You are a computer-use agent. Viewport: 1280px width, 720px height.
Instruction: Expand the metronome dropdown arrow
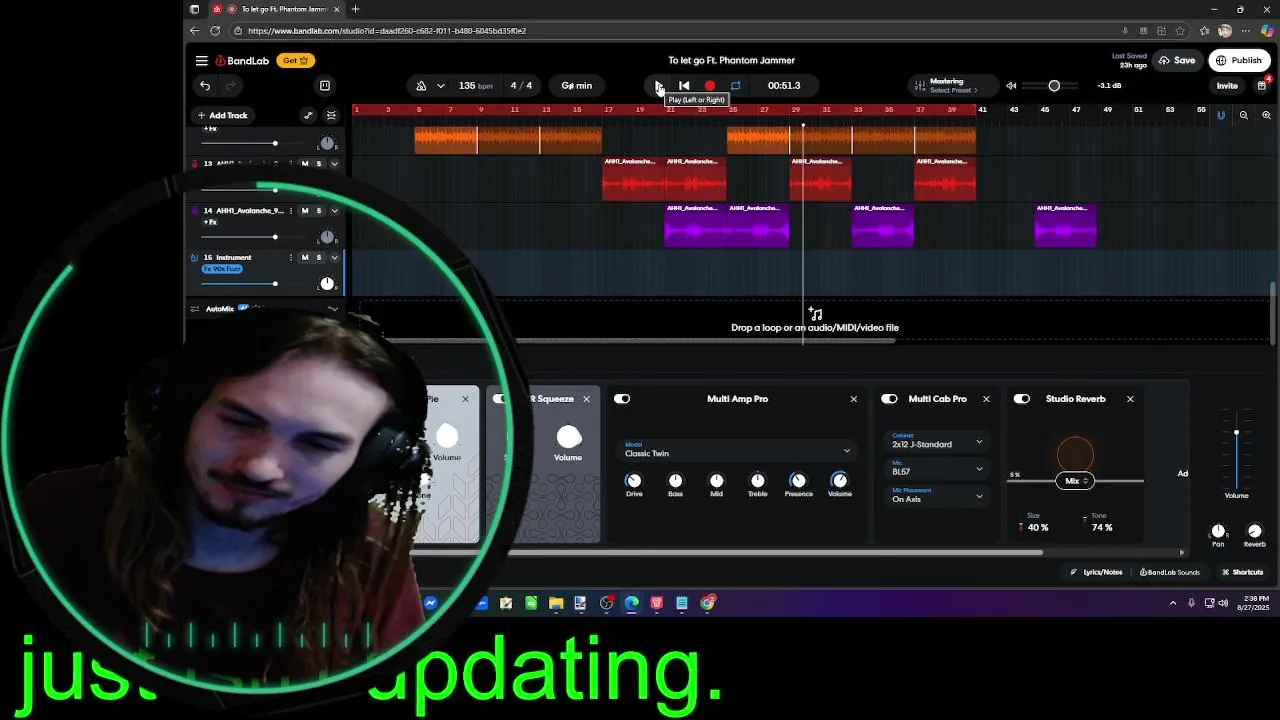click(x=443, y=86)
